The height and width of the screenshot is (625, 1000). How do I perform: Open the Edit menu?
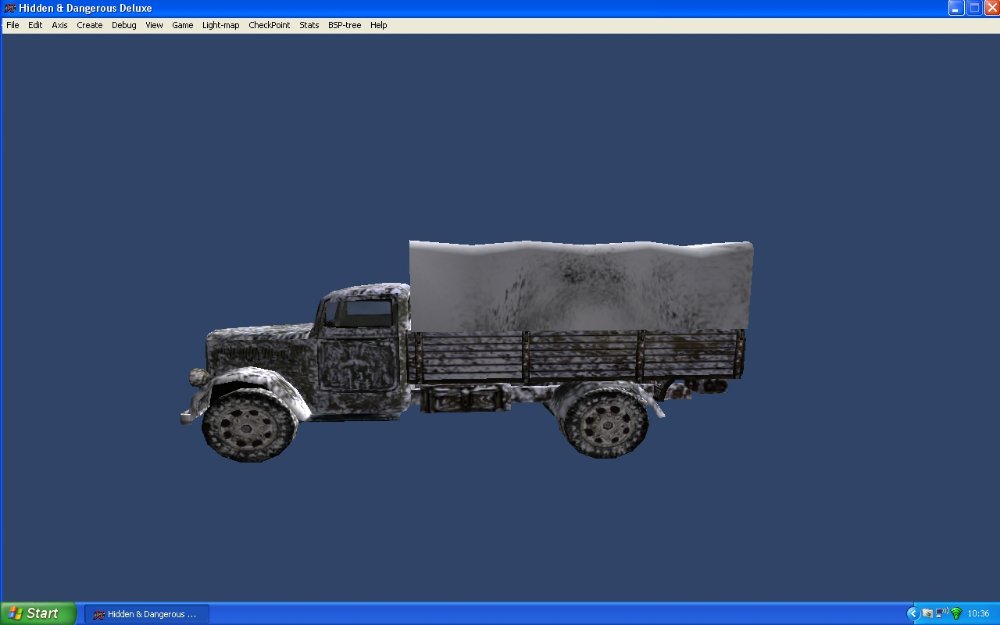35,25
